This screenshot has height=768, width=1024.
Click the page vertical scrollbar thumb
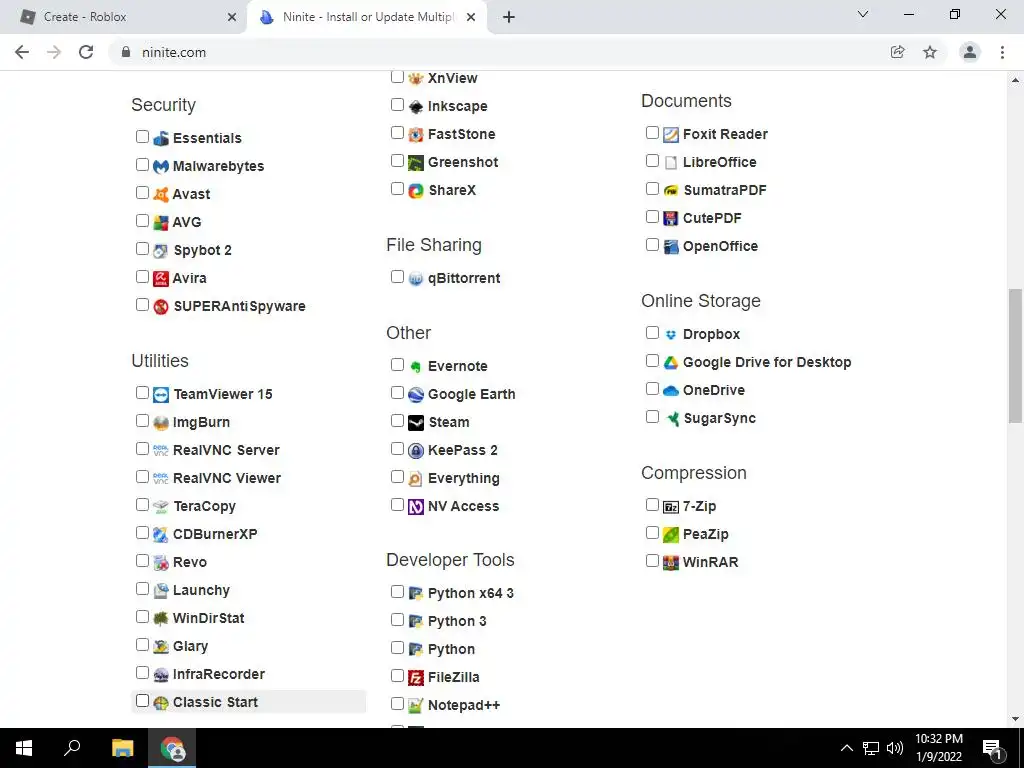tap(1015, 356)
